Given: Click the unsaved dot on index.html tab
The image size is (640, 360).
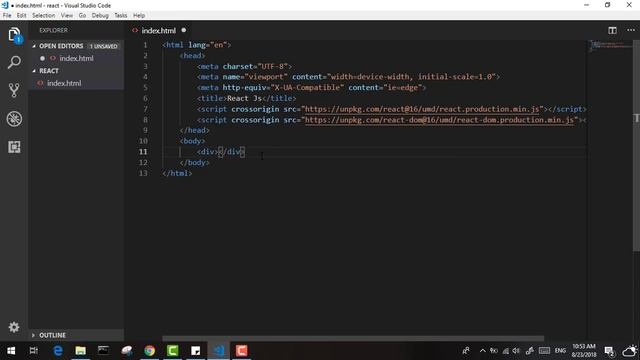Looking at the screenshot, I should [x=184, y=30].
